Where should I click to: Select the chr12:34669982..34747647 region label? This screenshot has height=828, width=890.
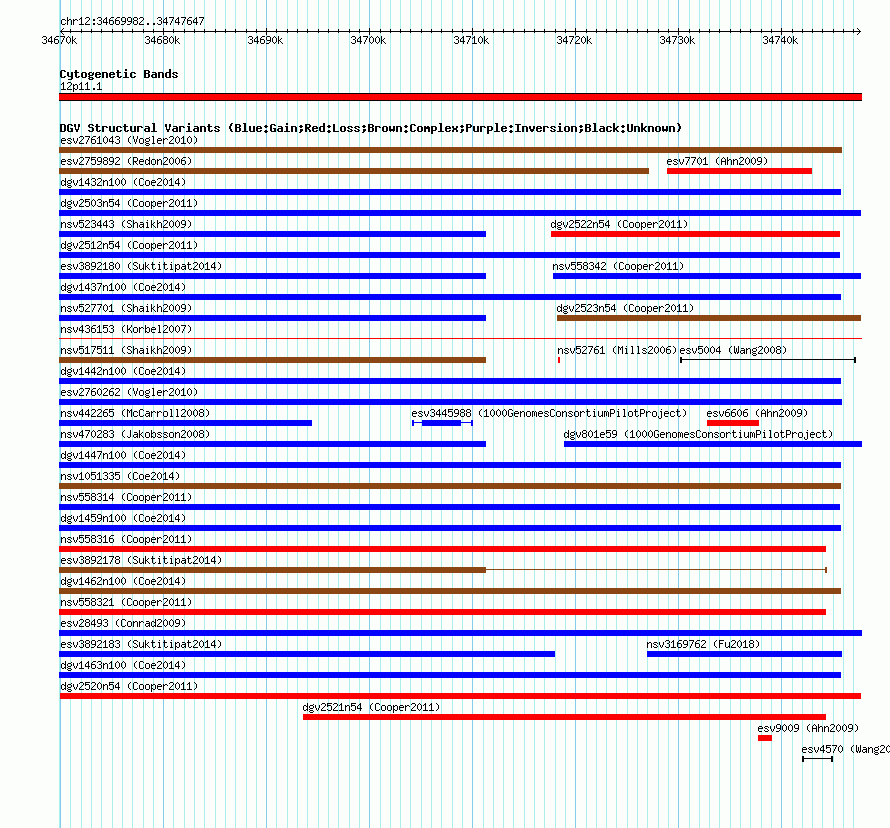click(x=132, y=21)
